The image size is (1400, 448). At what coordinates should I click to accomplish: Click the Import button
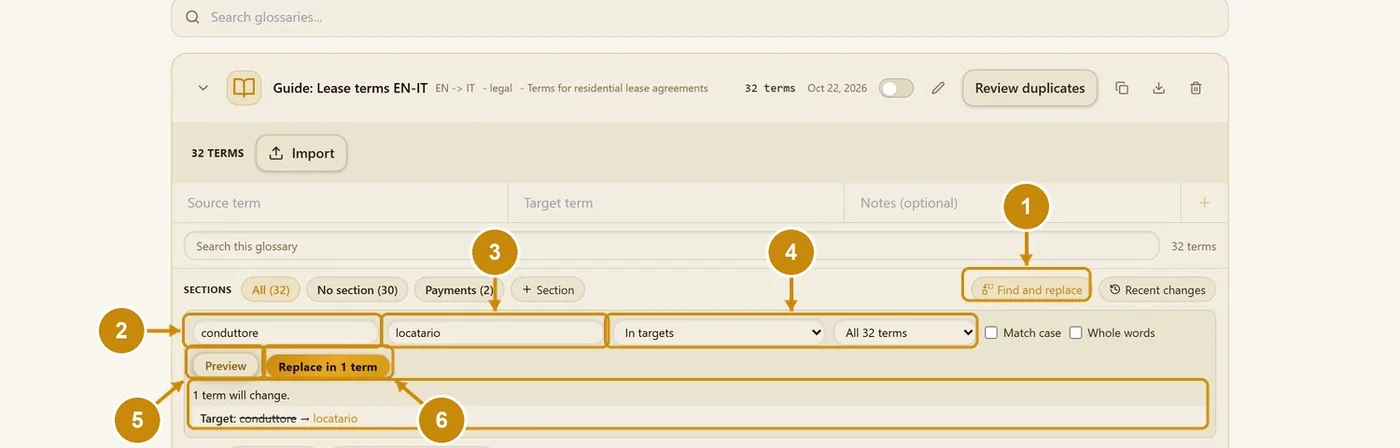[x=301, y=153]
